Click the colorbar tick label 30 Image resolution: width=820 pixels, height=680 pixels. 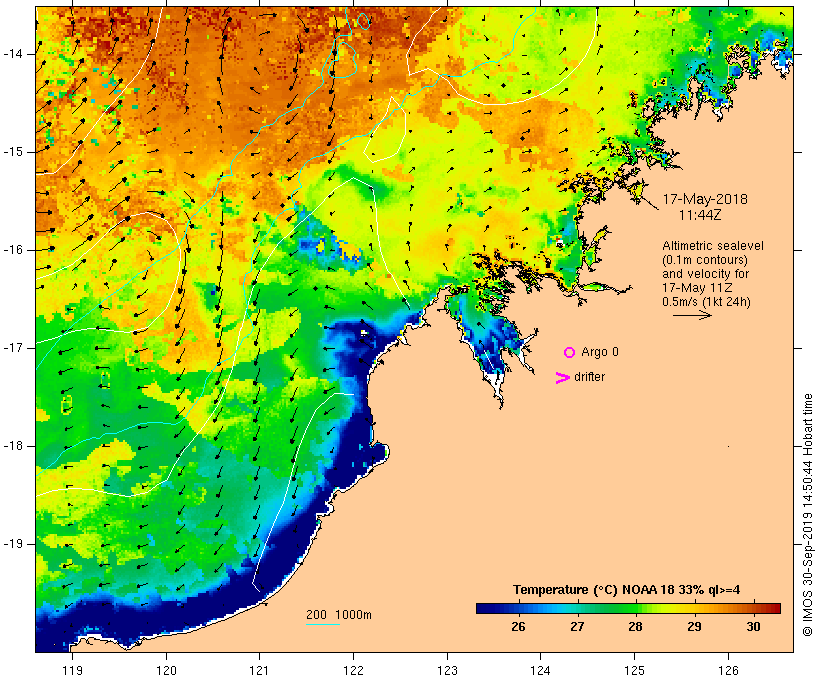(x=753, y=627)
